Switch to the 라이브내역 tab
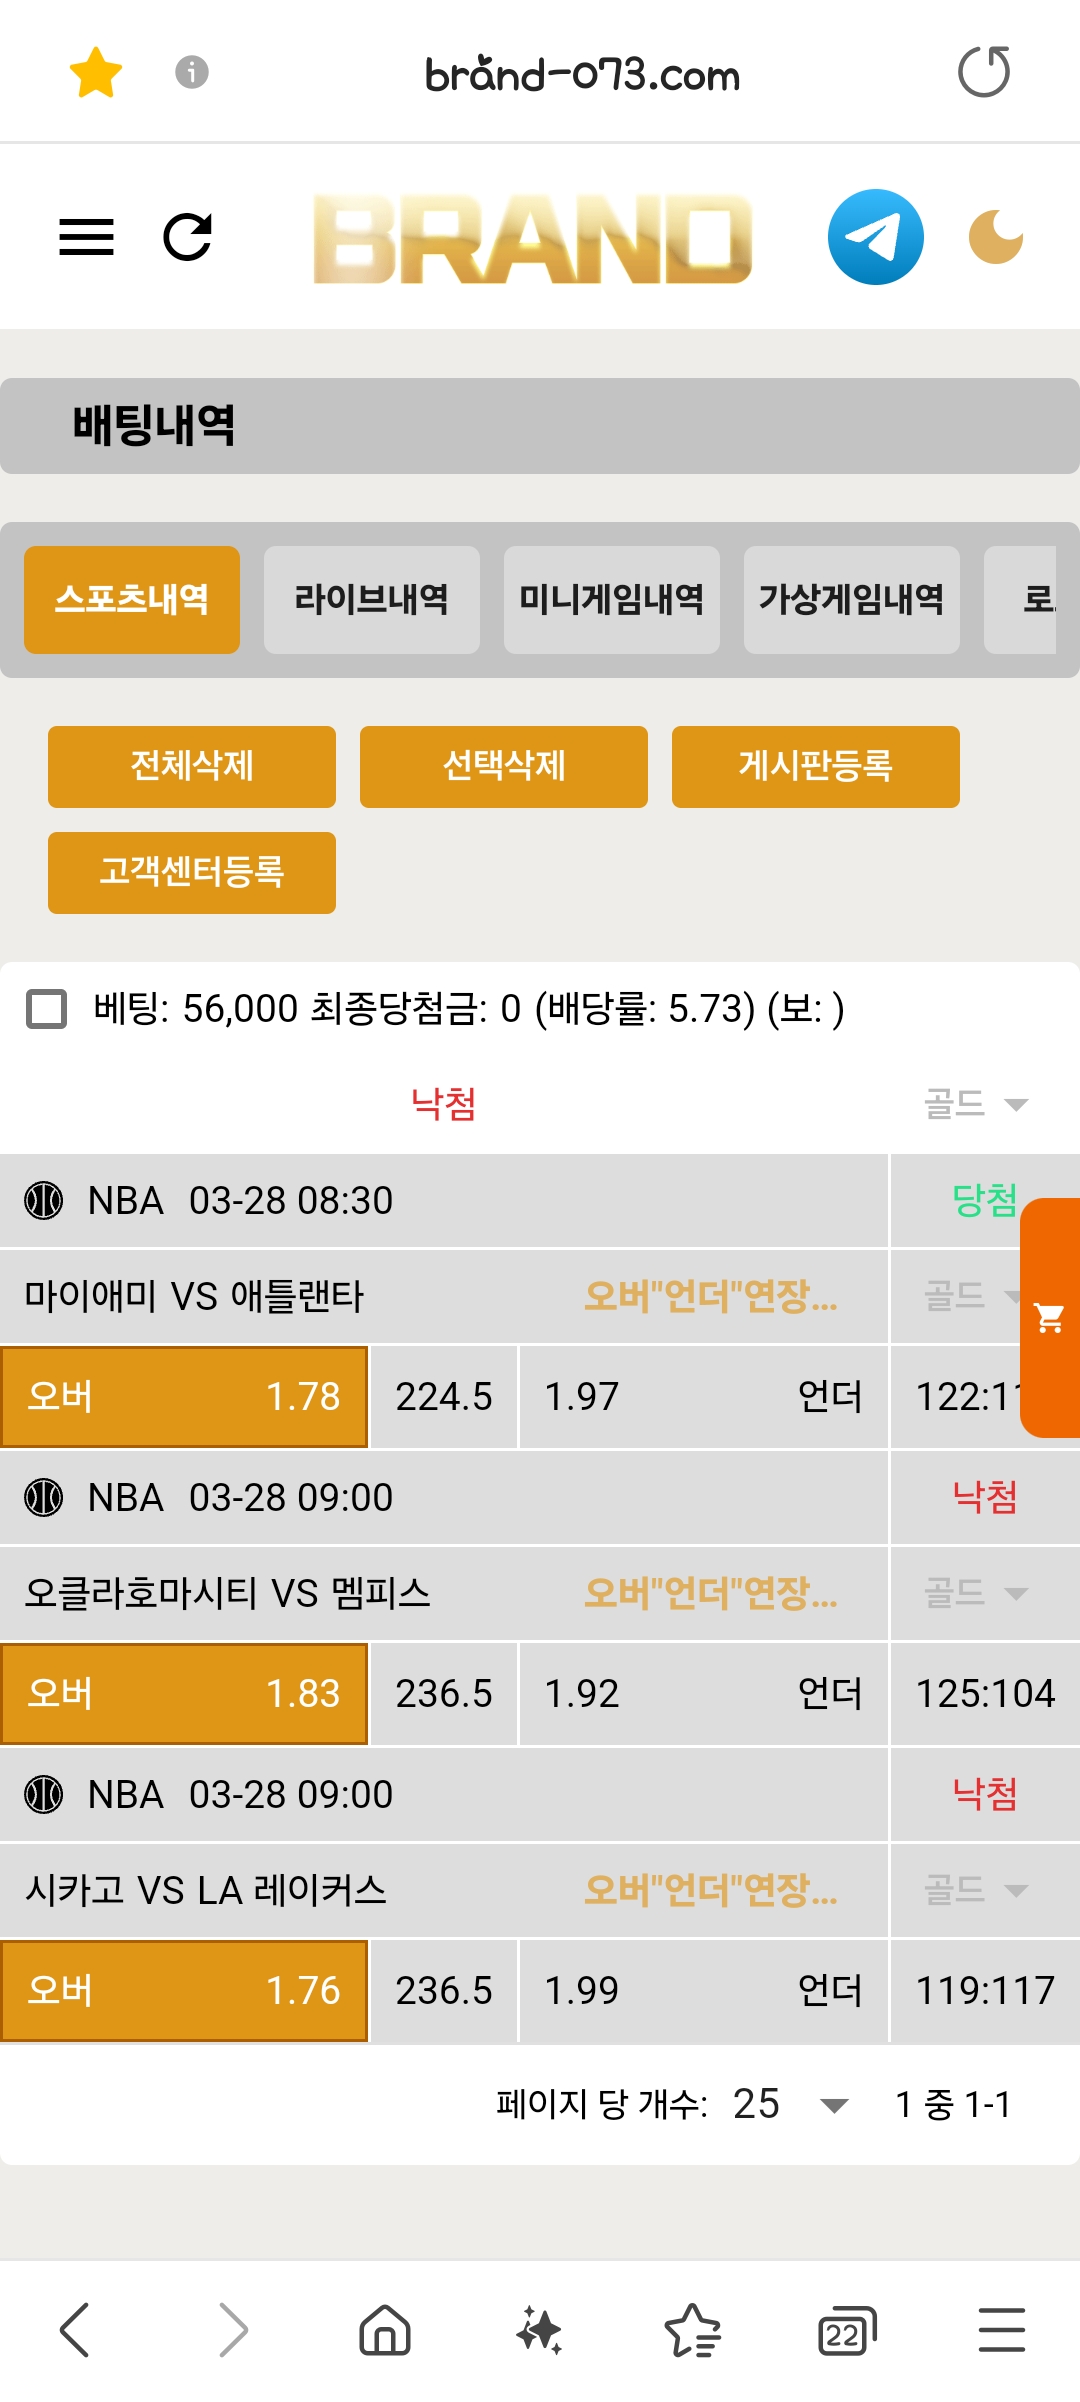1080x2402 pixels. [x=371, y=599]
